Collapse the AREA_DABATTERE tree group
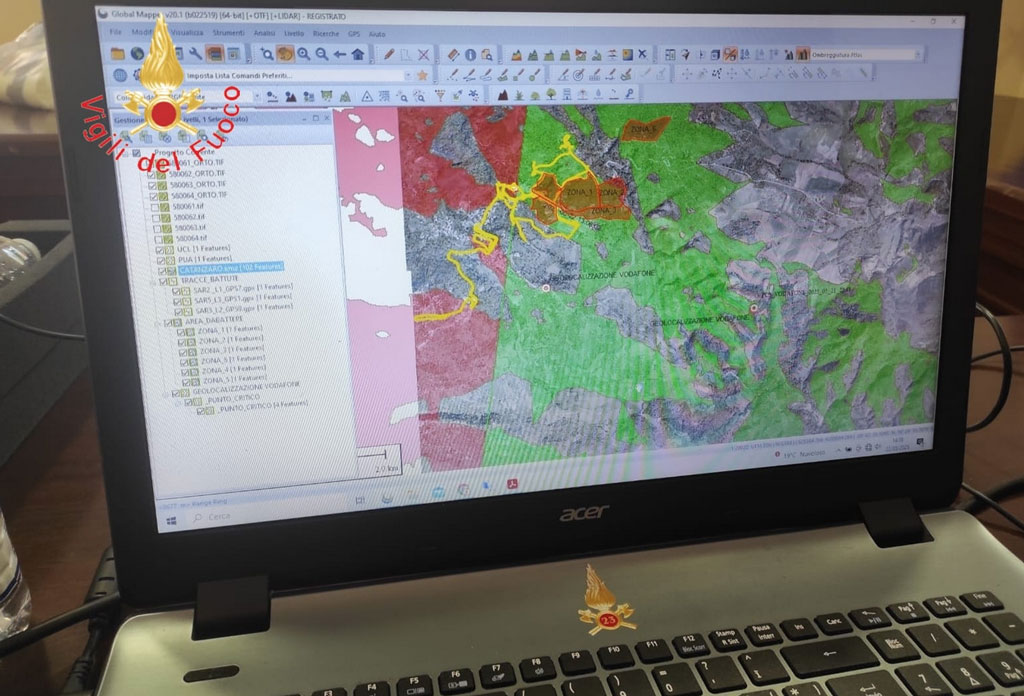 point(158,323)
